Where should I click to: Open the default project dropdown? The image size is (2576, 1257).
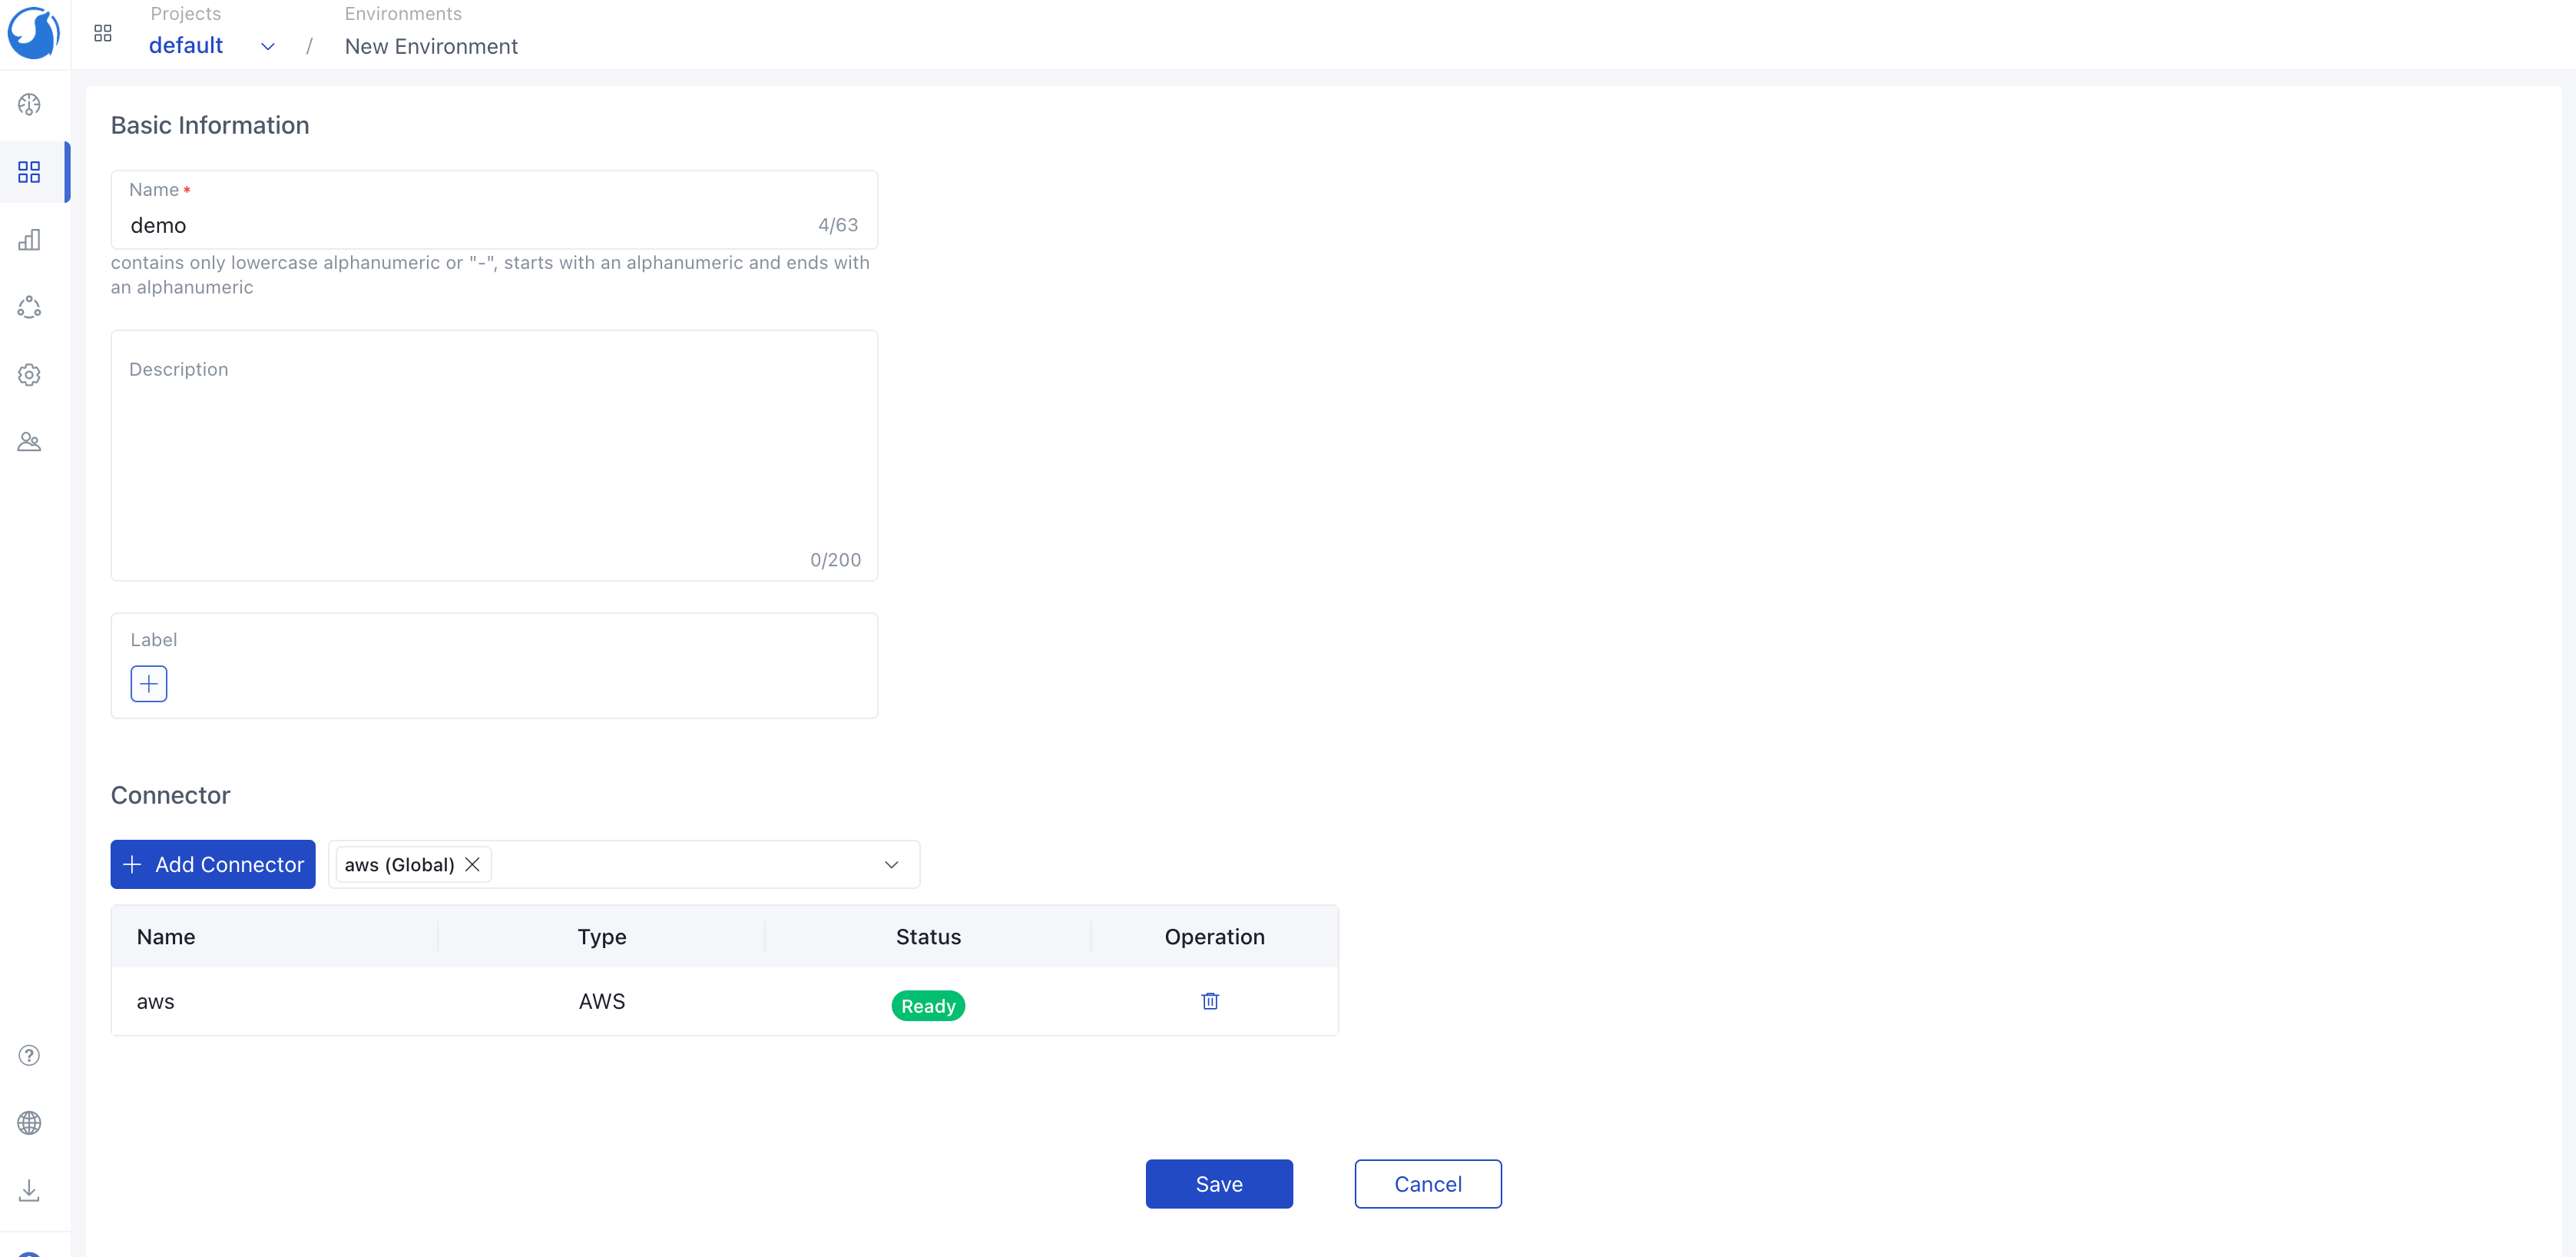coord(267,46)
